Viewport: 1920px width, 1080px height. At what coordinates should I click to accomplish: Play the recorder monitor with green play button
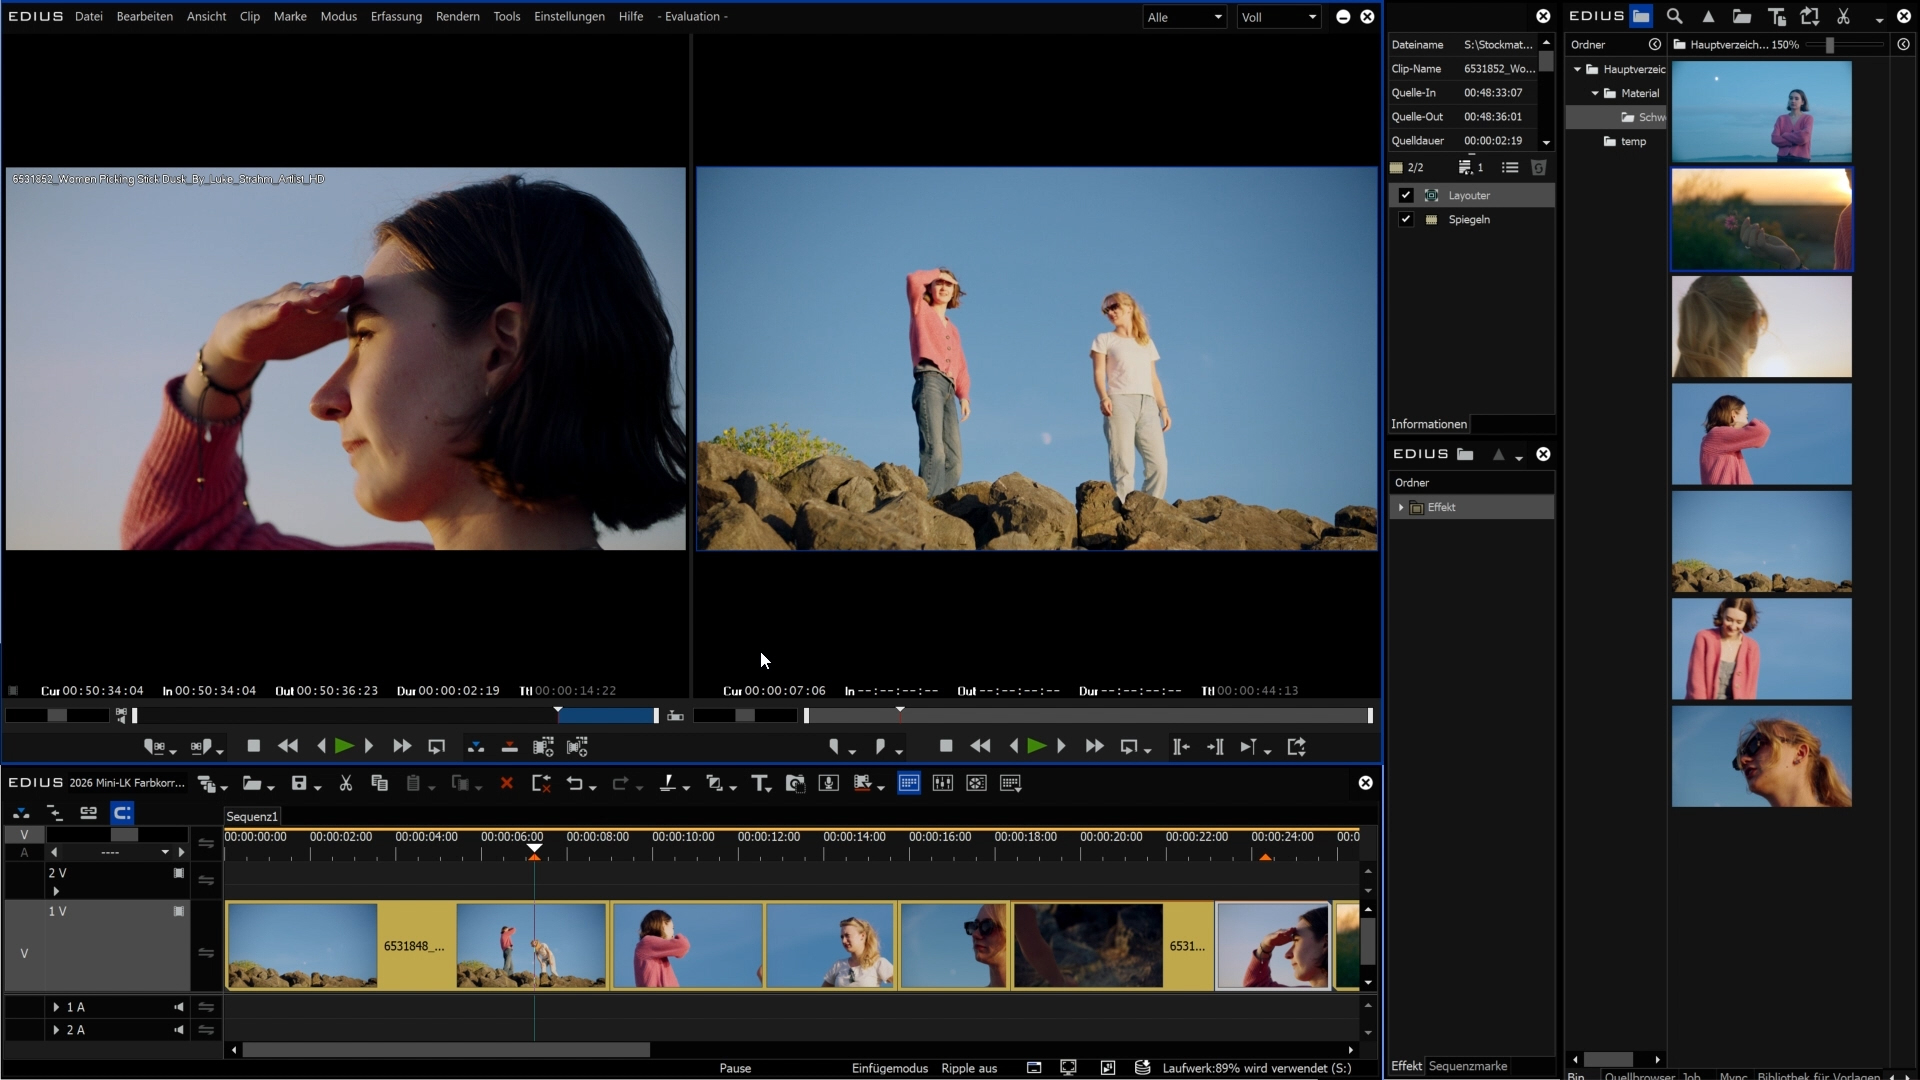(1037, 746)
